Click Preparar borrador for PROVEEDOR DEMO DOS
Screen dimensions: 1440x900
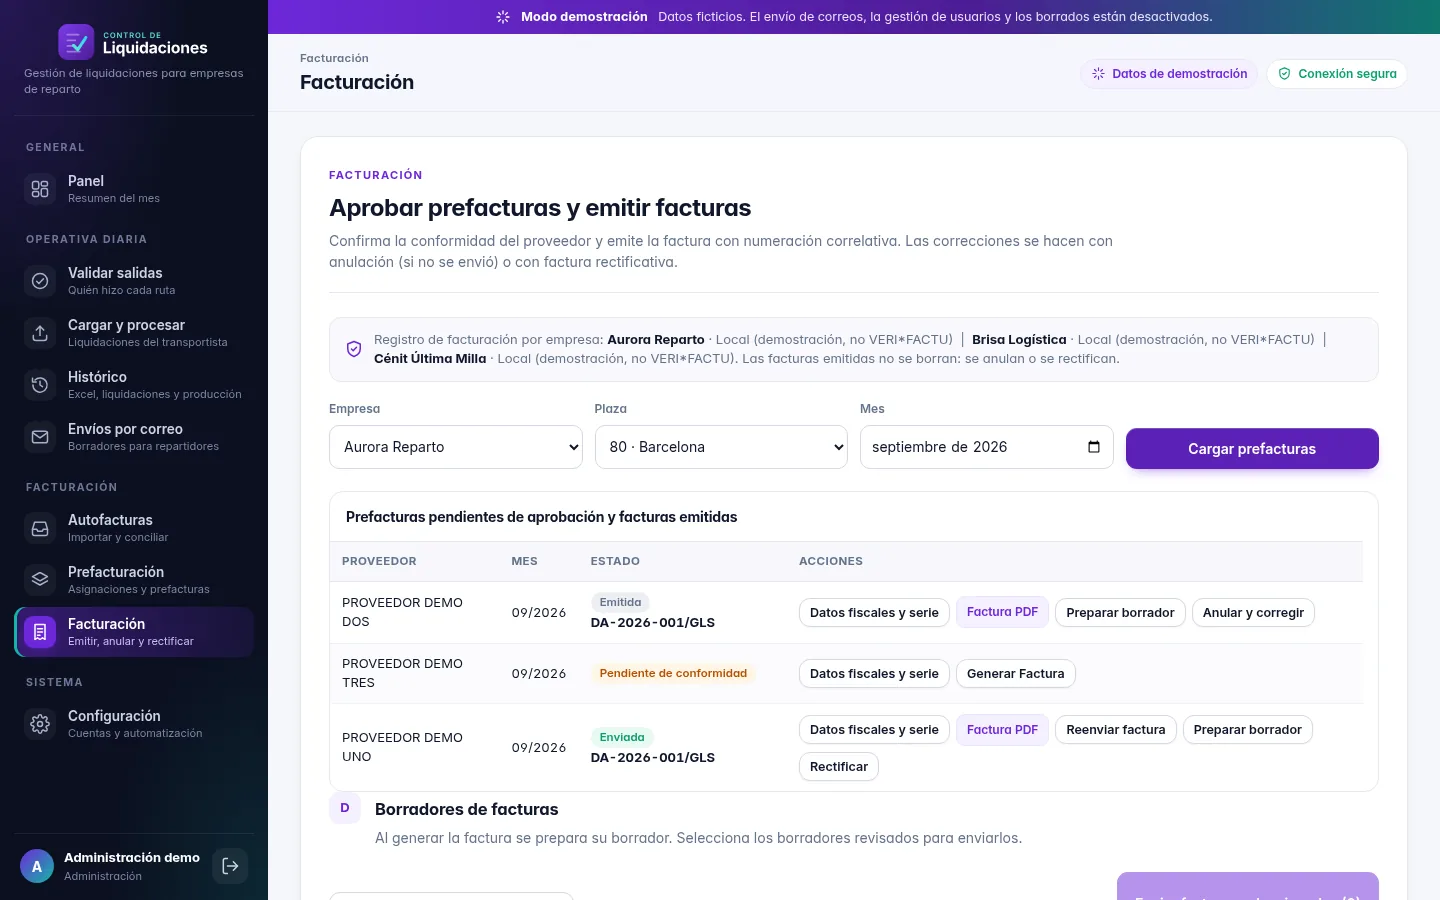pos(1120,613)
